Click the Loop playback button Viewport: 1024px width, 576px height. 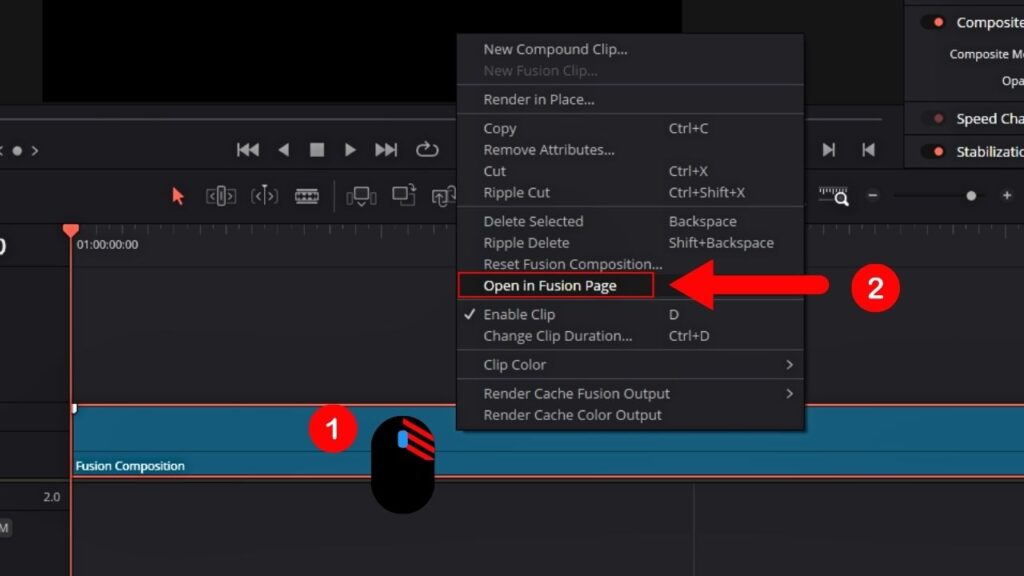click(x=428, y=148)
